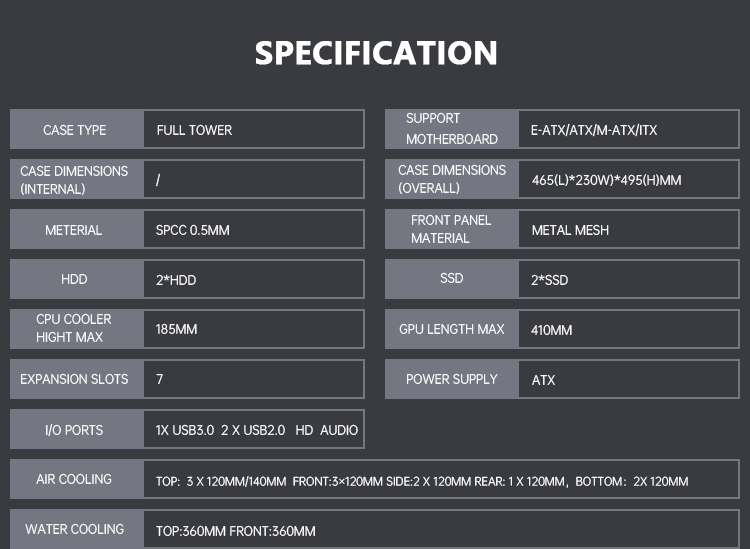Select the 465(L)*230W)*495(H)MM value
This screenshot has width=750, height=549.
pos(606,181)
